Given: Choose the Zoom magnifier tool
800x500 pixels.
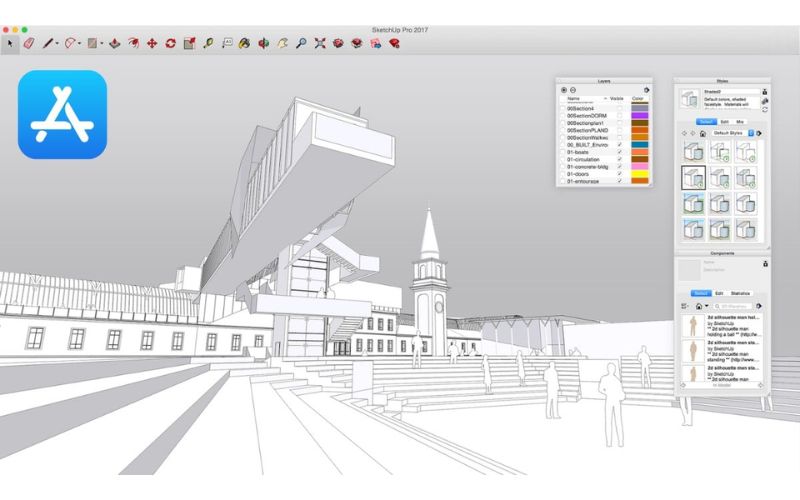Looking at the screenshot, I should point(301,44).
